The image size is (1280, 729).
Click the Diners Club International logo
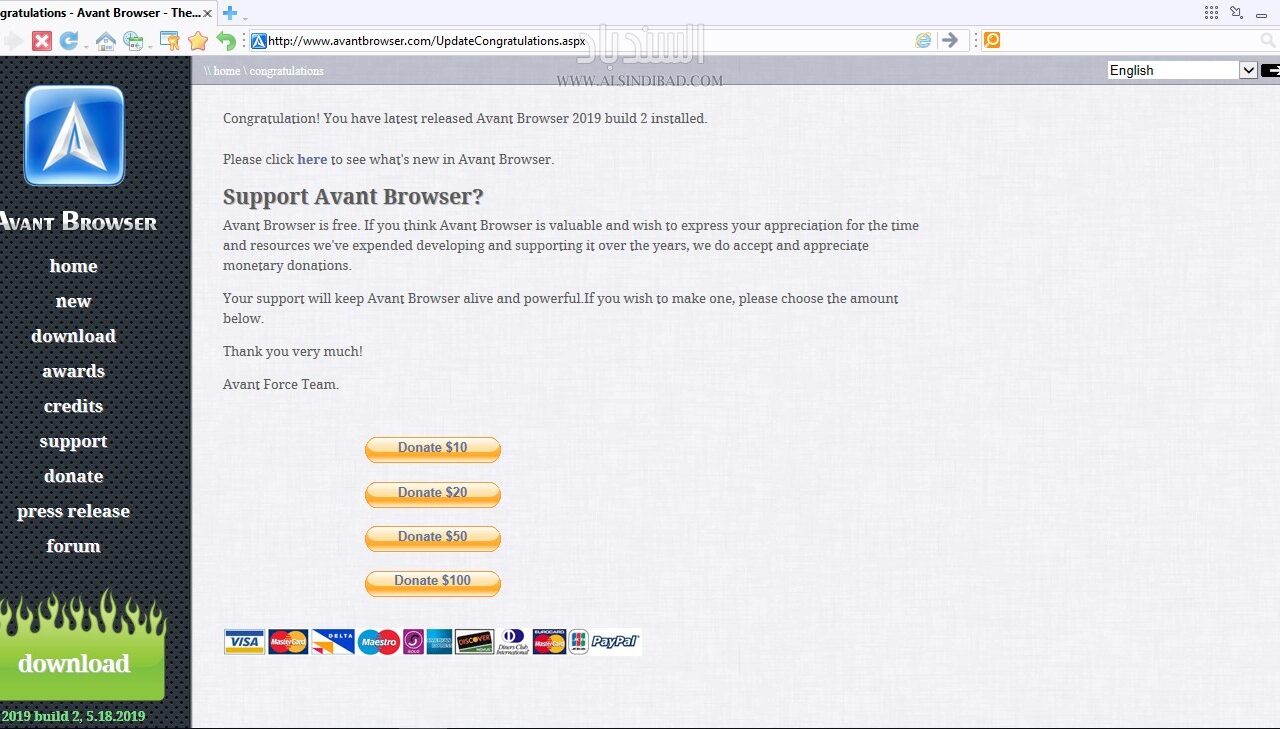[512, 642]
